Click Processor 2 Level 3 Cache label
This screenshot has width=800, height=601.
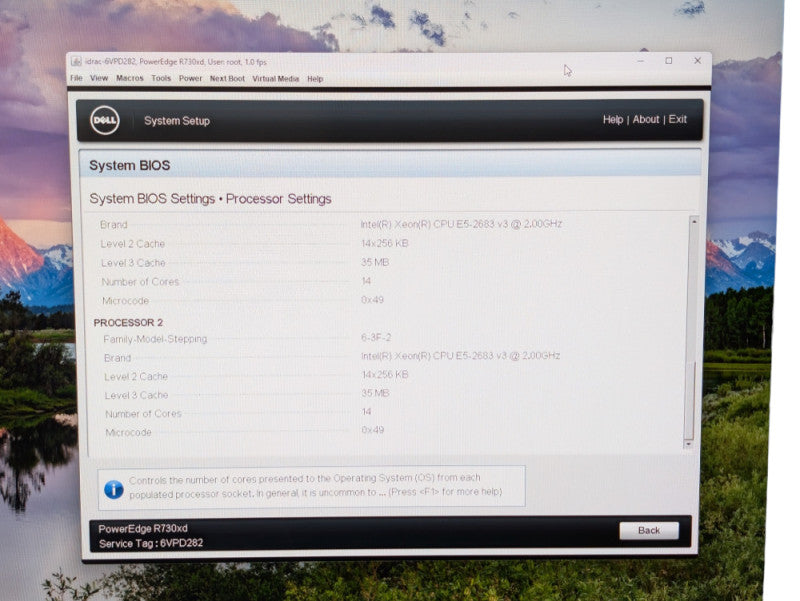136,395
